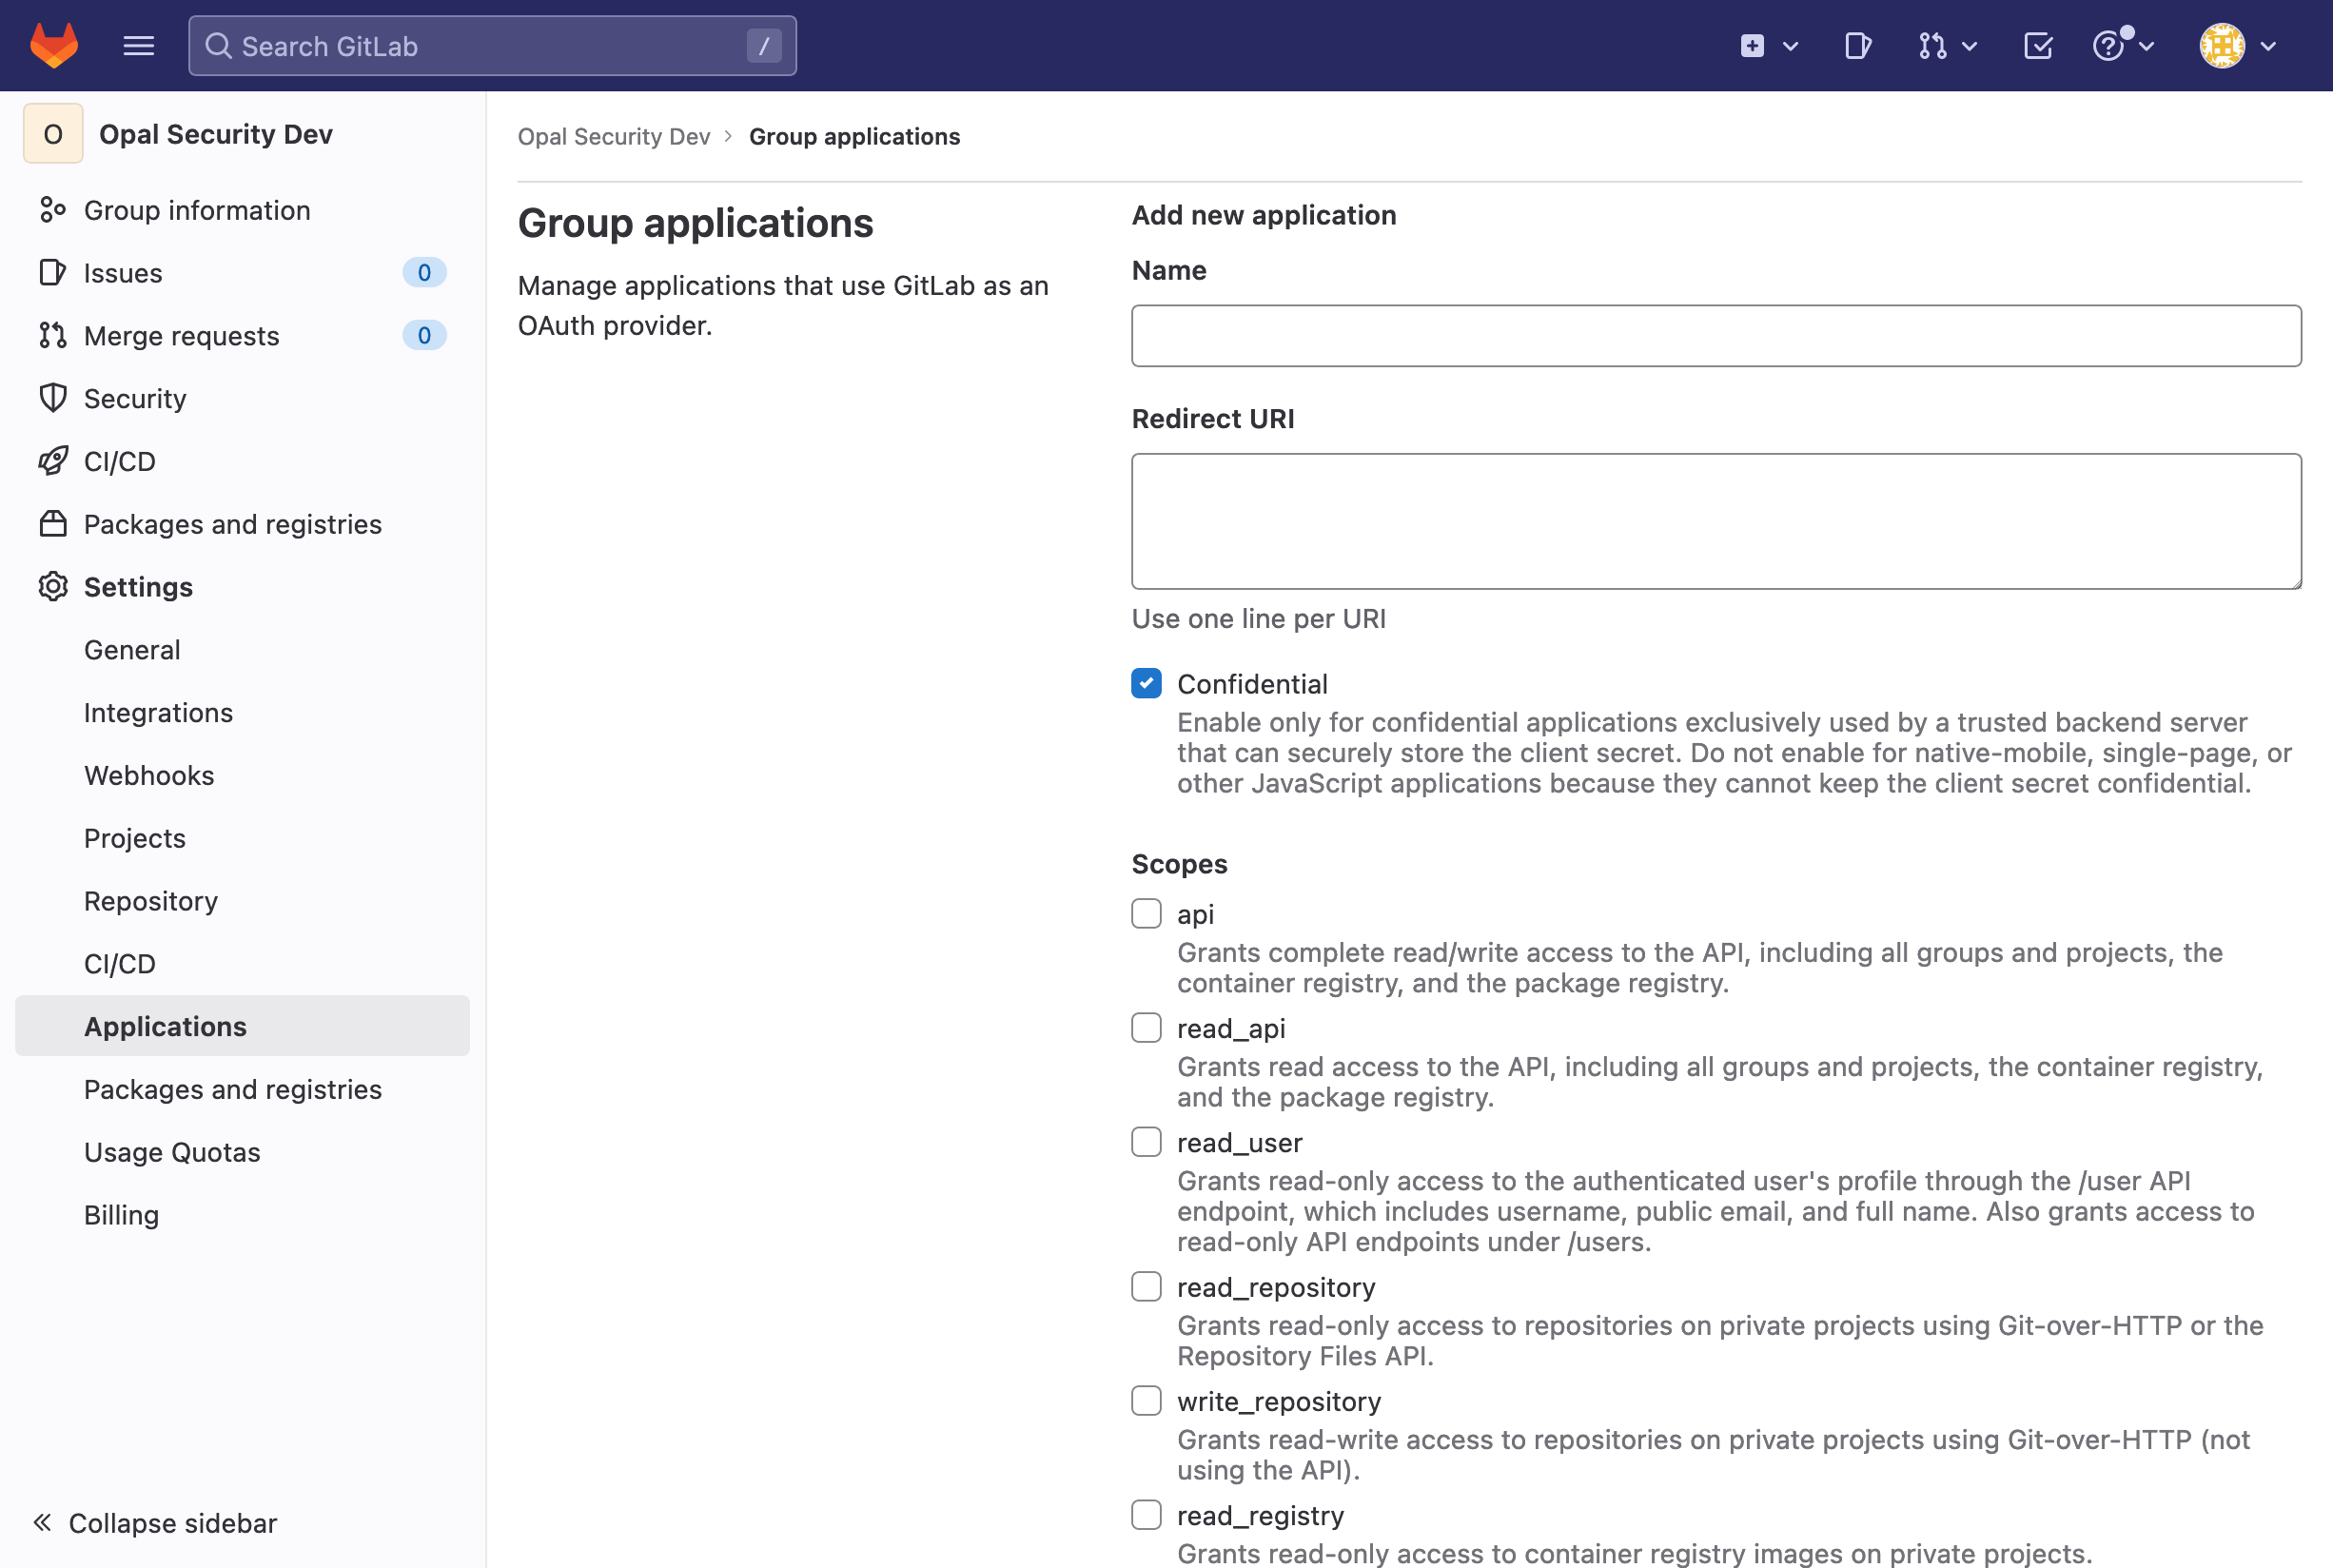Click into the Redirect URI text area

(x=1715, y=521)
